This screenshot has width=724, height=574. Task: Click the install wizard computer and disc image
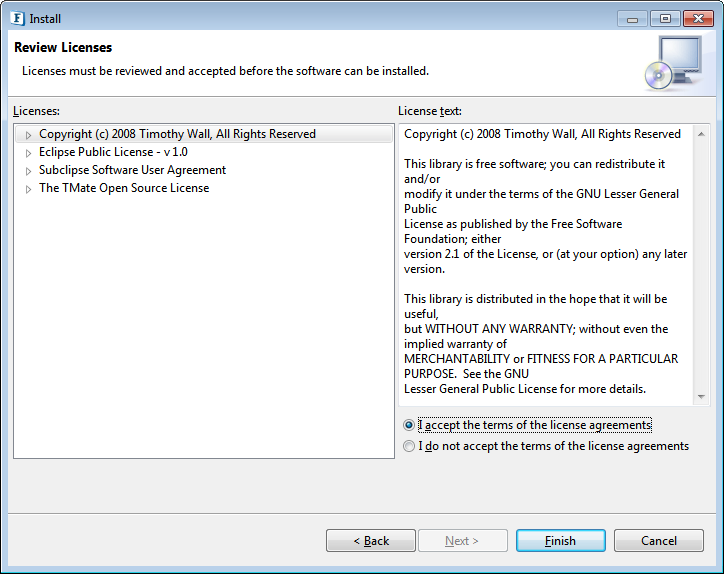(674, 63)
